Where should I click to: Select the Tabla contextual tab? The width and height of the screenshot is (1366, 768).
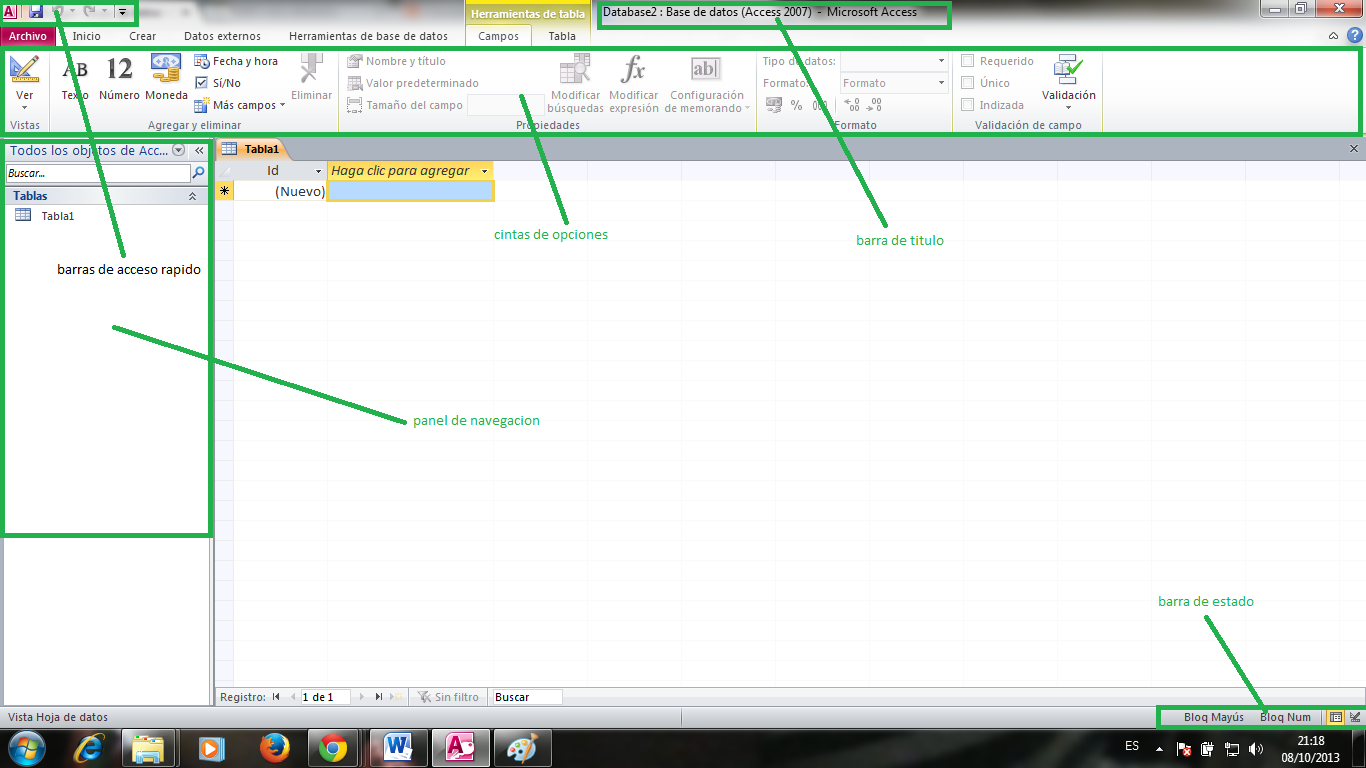(562, 36)
